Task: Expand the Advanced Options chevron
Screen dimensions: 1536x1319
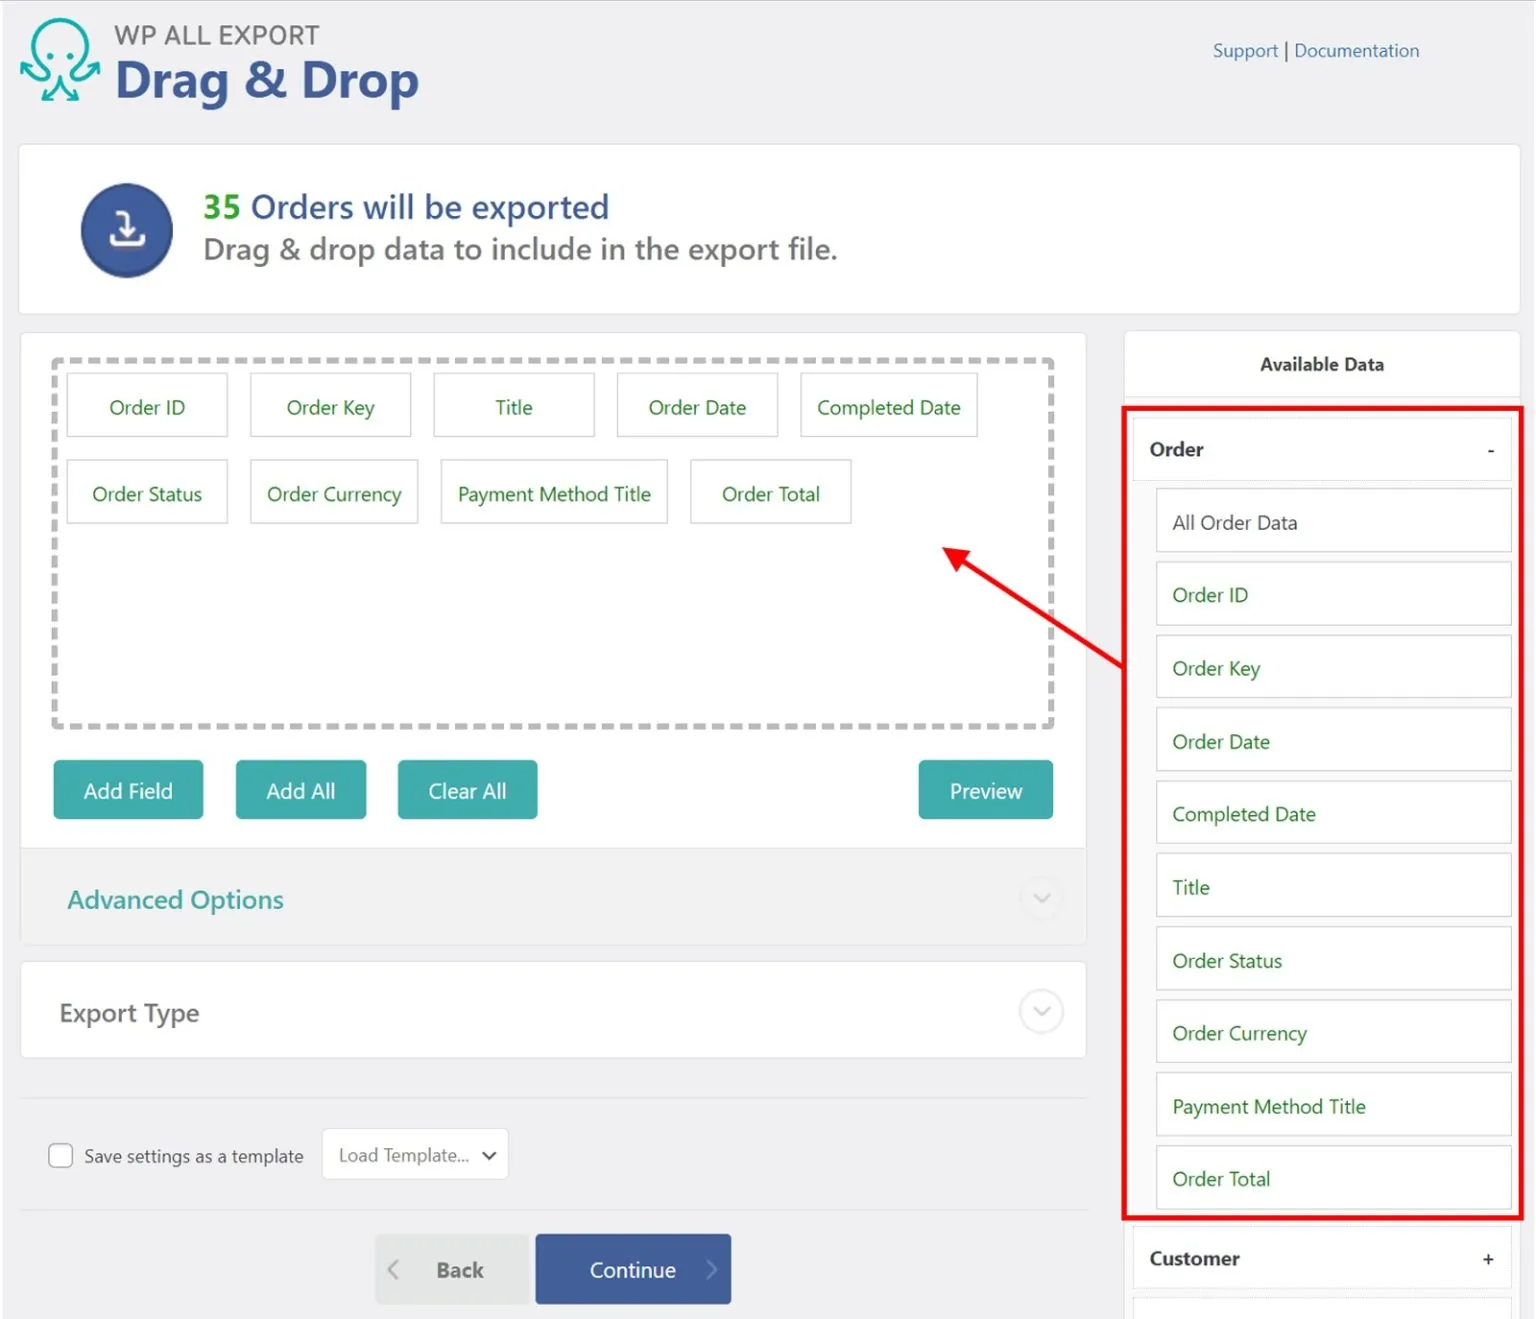Action: (1041, 899)
